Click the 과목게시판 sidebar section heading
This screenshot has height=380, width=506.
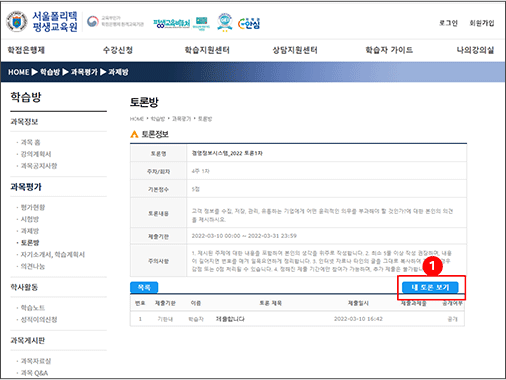[28, 340]
